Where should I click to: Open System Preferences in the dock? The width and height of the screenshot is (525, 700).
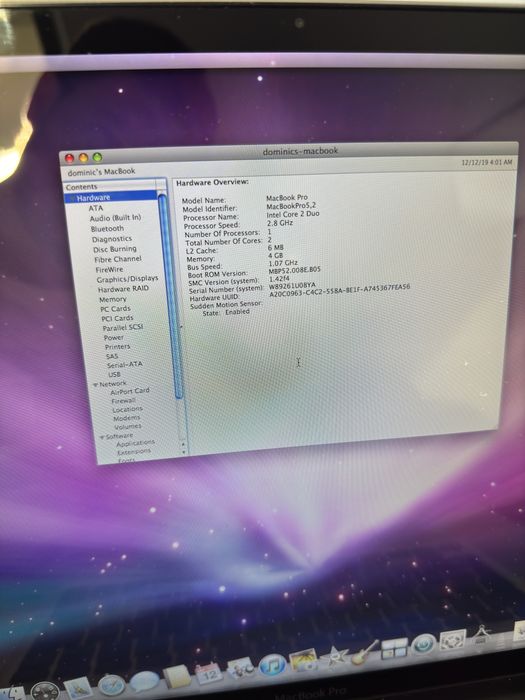(453, 640)
